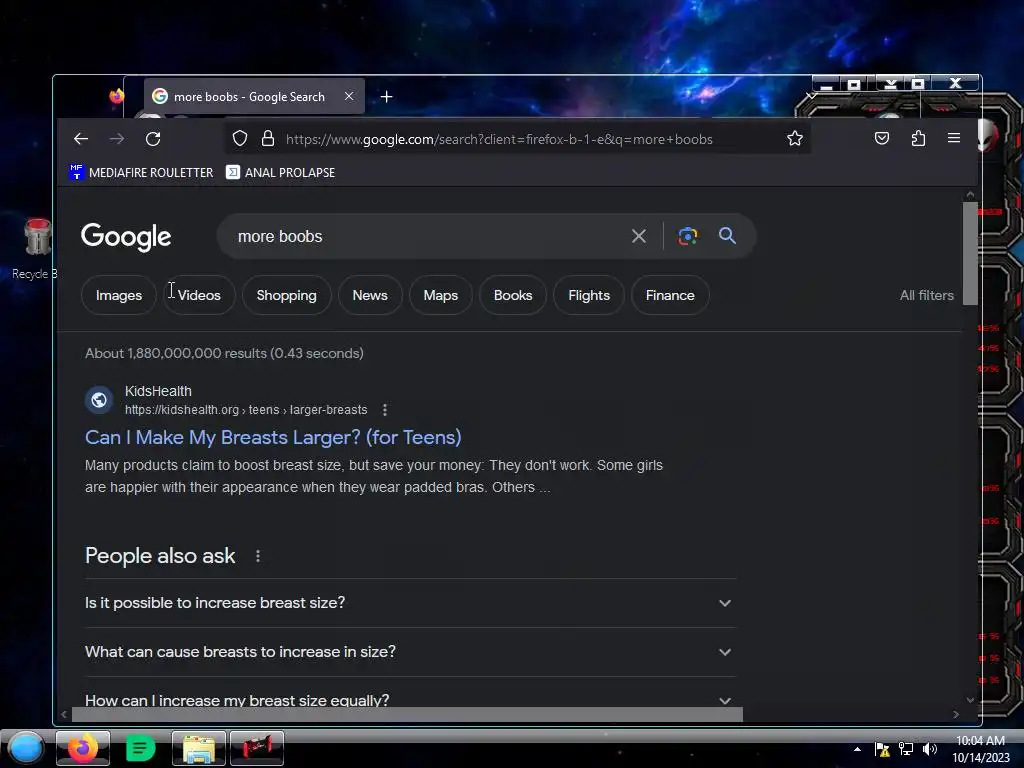Open the Start orb on taskbar
1024x768 pixels.
pos(25,748)
